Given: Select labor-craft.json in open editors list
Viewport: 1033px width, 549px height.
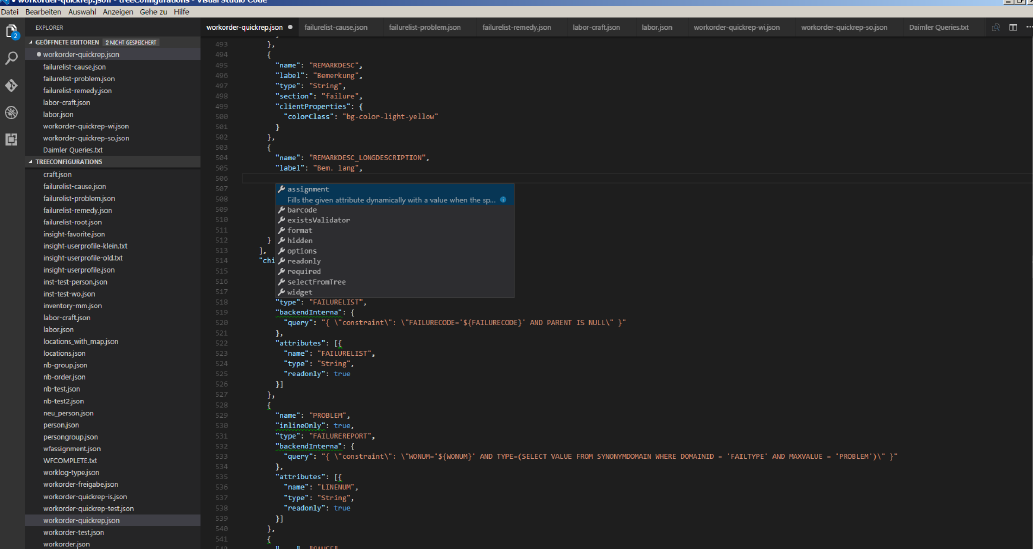Looking at the screenshot, I should 66,102.
